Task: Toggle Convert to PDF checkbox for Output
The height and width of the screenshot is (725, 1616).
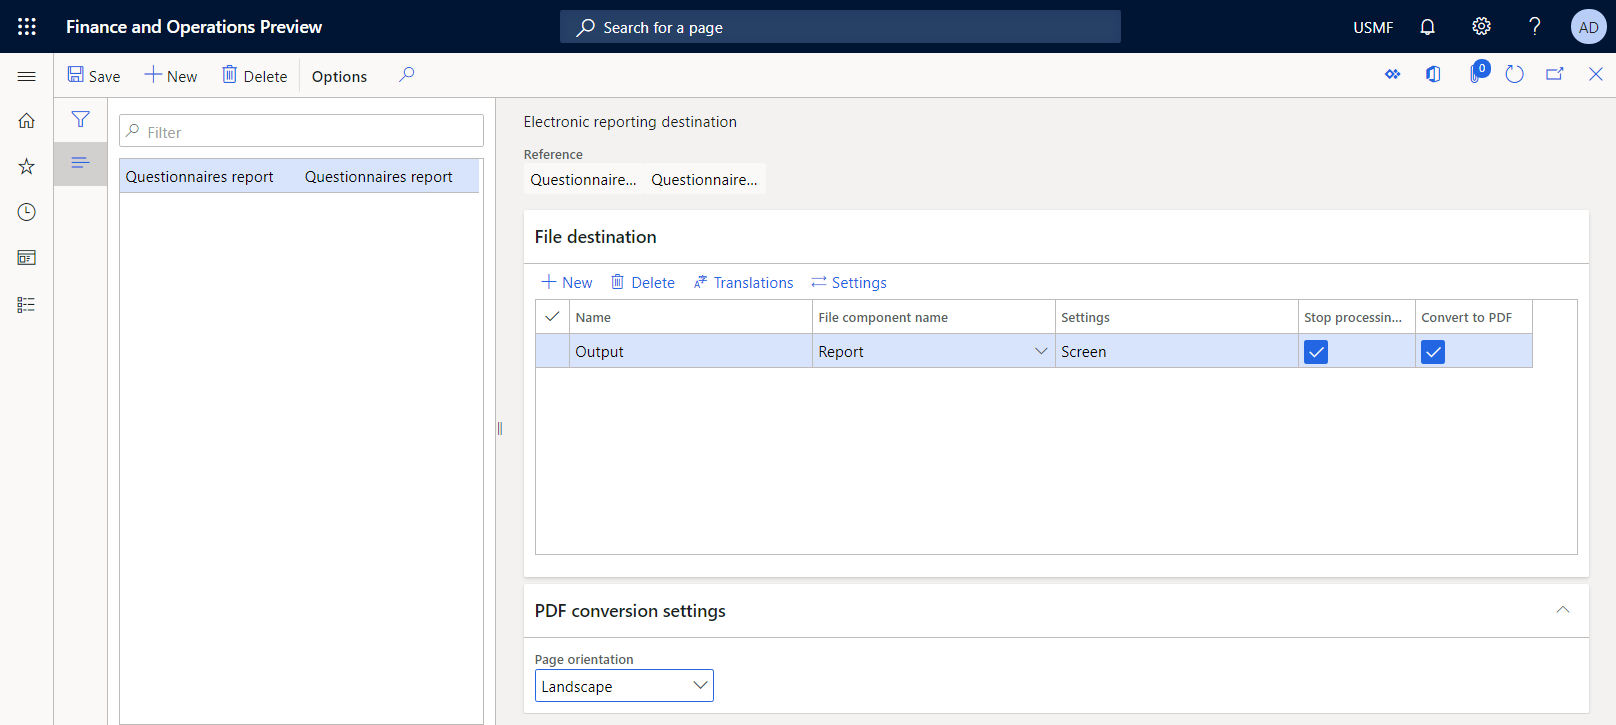Action: pyautogui.click(x=1433, y=352)
